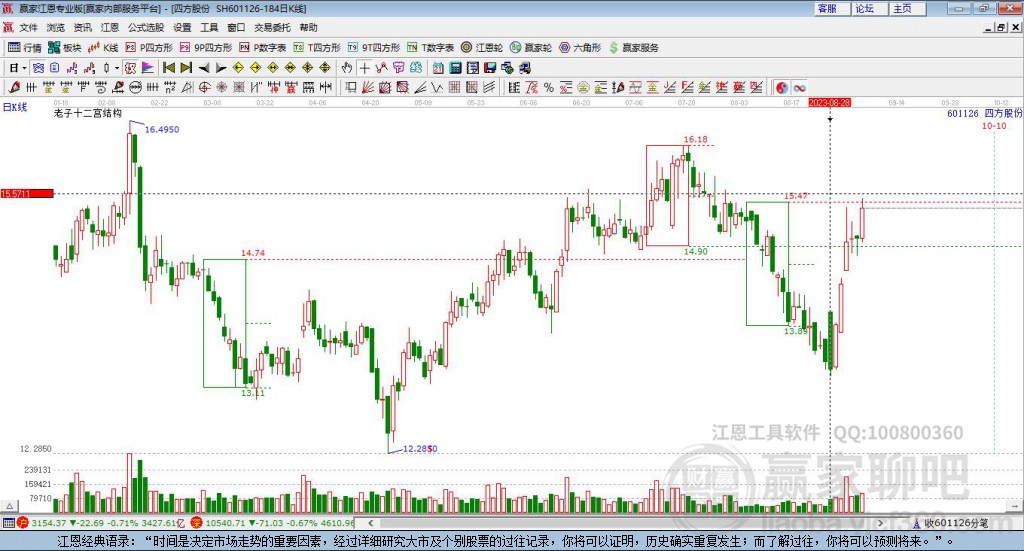This screenshot has height=551, width=1024.
Task: Click the 主页 homepage button
Action: pyautogui.click(x=907, y=8)
